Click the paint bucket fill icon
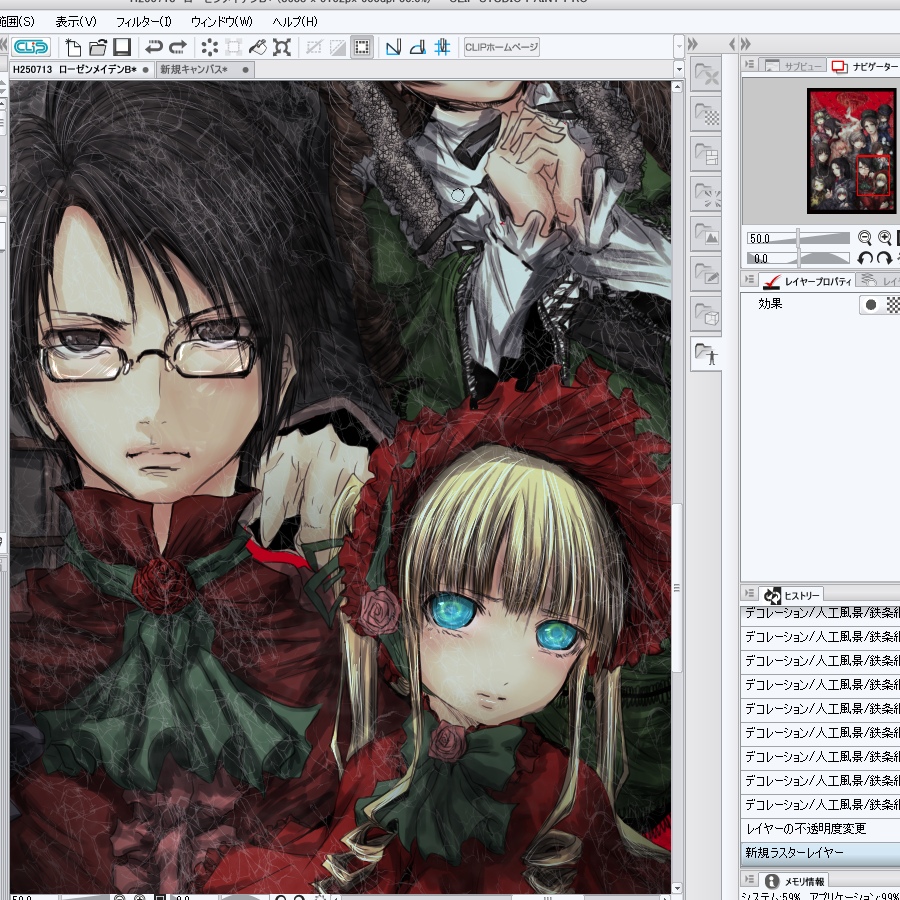The height and width of the screenshot is (900, 900). 258,47
